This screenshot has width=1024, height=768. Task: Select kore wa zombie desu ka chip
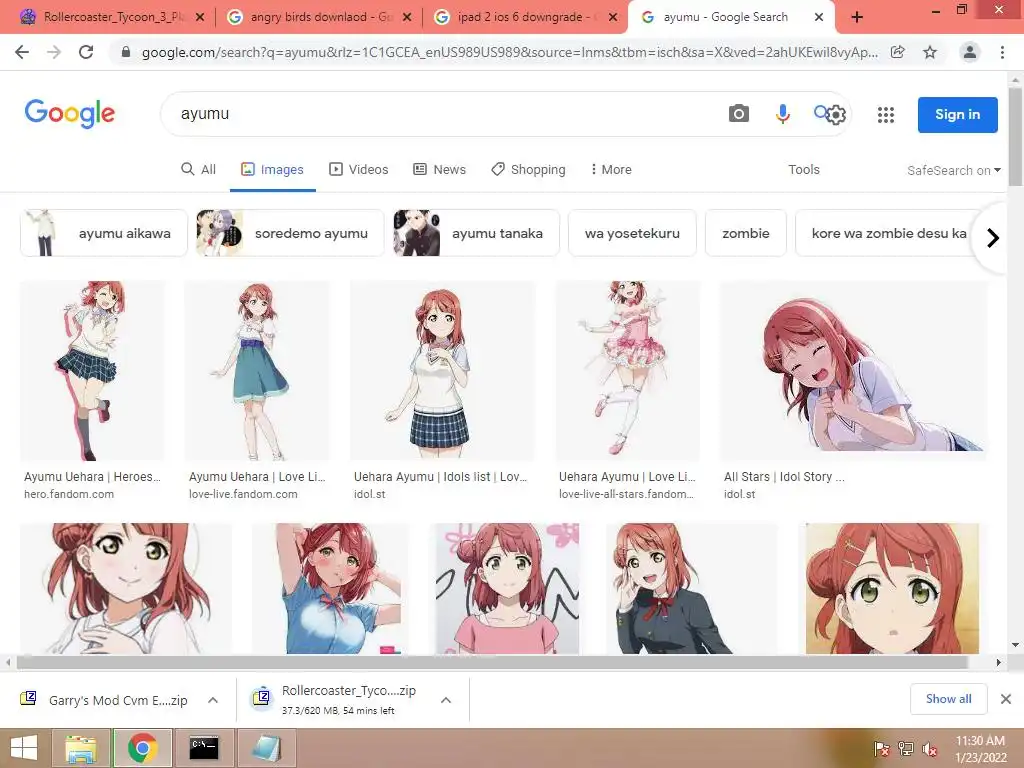tap(889, 233)
